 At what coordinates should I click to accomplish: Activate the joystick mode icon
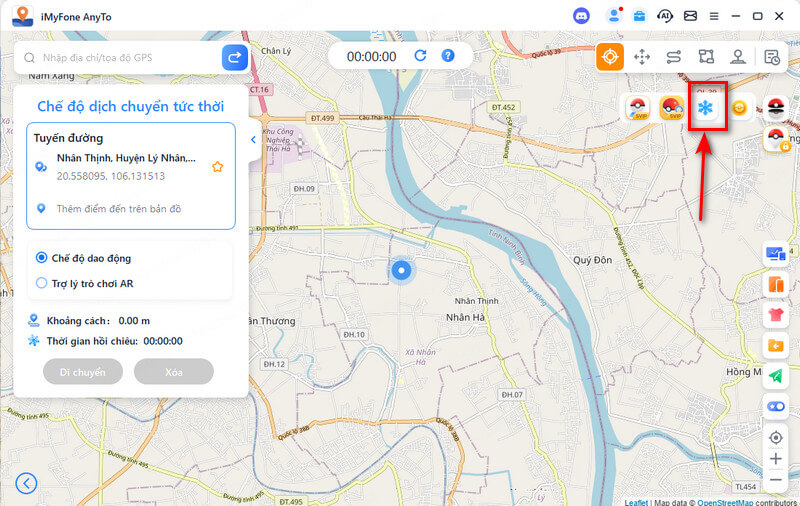[x=738, y=57]
